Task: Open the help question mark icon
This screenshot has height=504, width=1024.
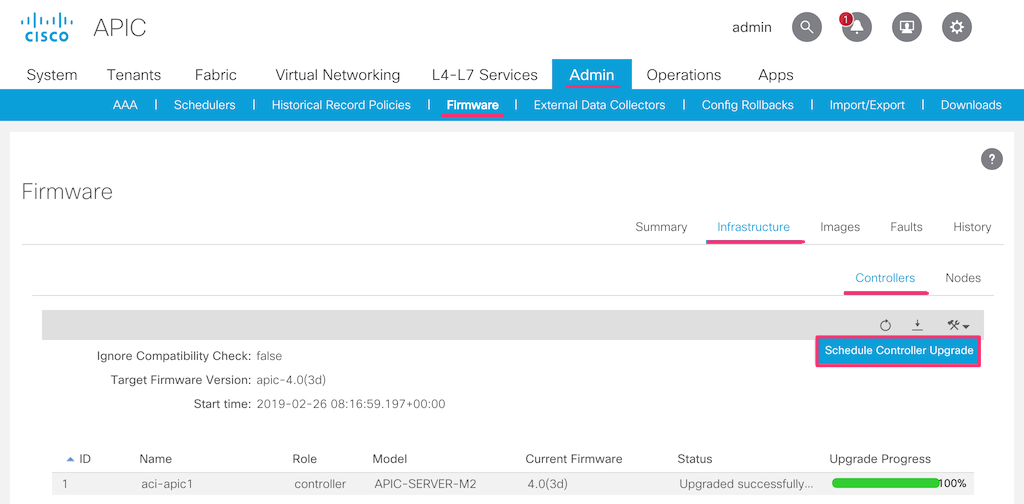Action: click(x=991, y=159)
